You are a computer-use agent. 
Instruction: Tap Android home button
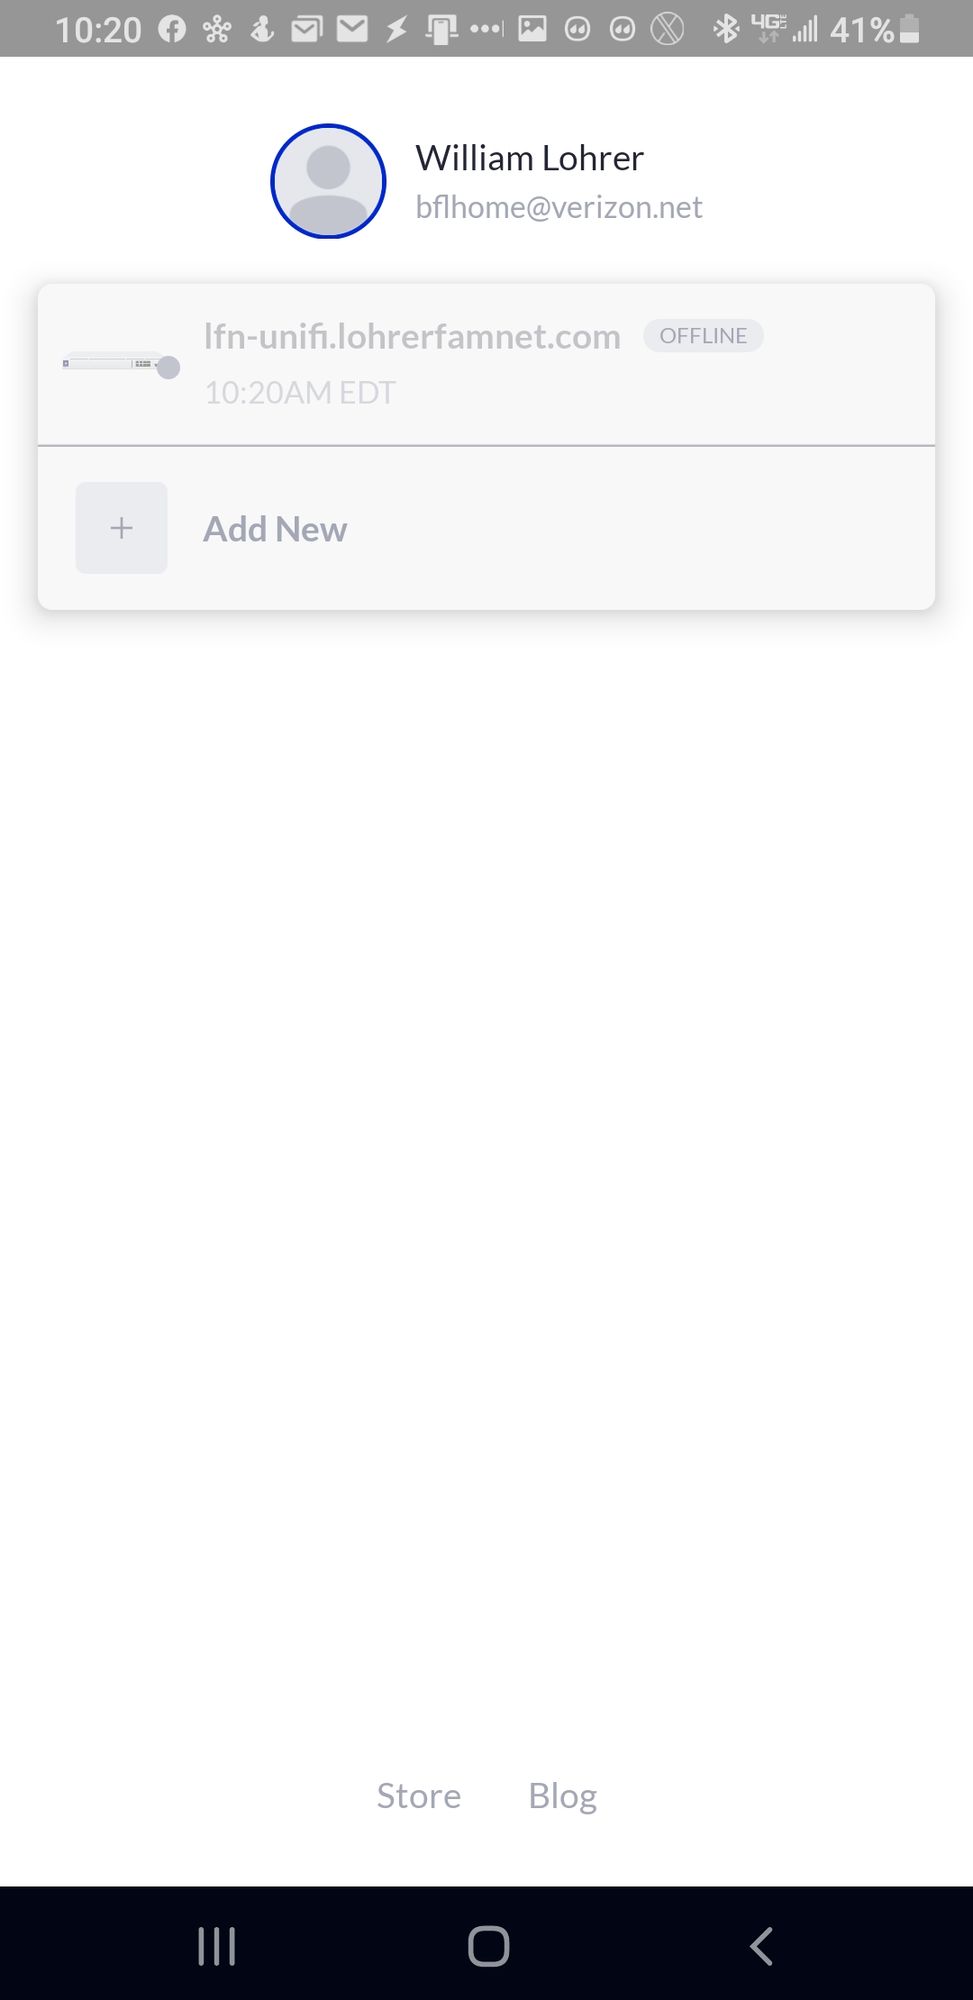tap(488, 1946)
